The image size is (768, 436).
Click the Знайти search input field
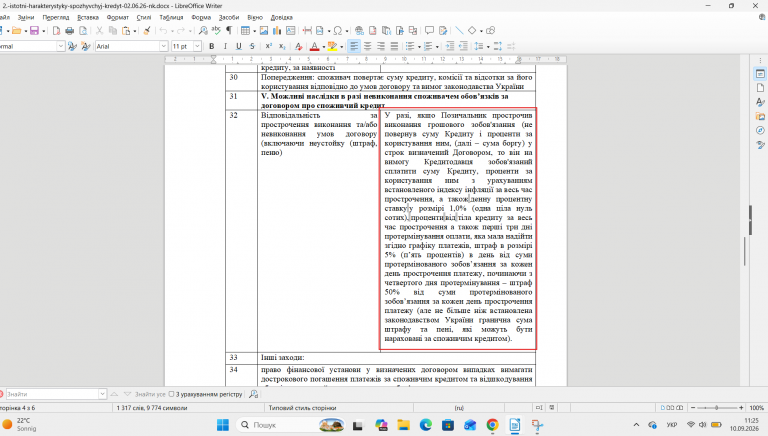(52, 394)
